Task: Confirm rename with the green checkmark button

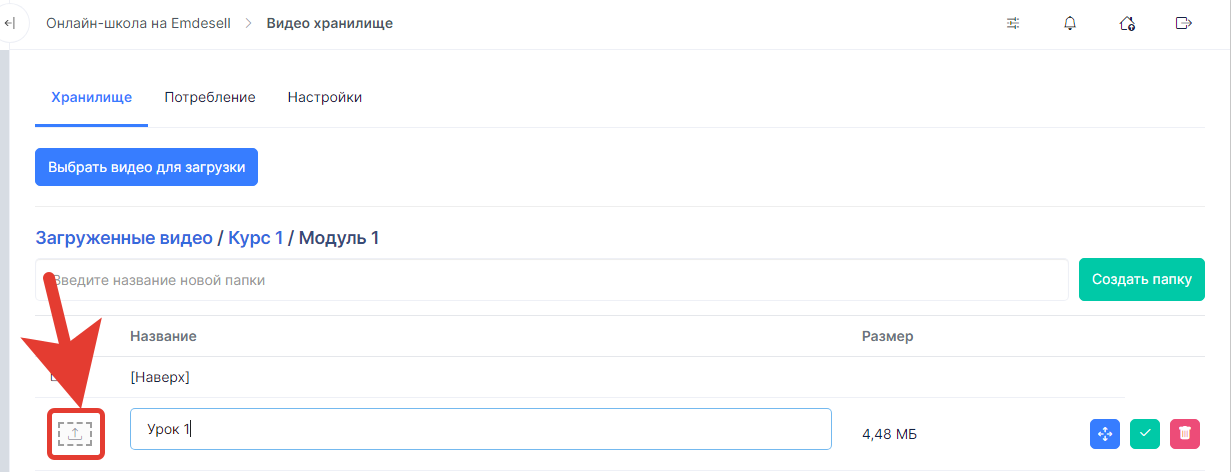Action: point(1145,433)
